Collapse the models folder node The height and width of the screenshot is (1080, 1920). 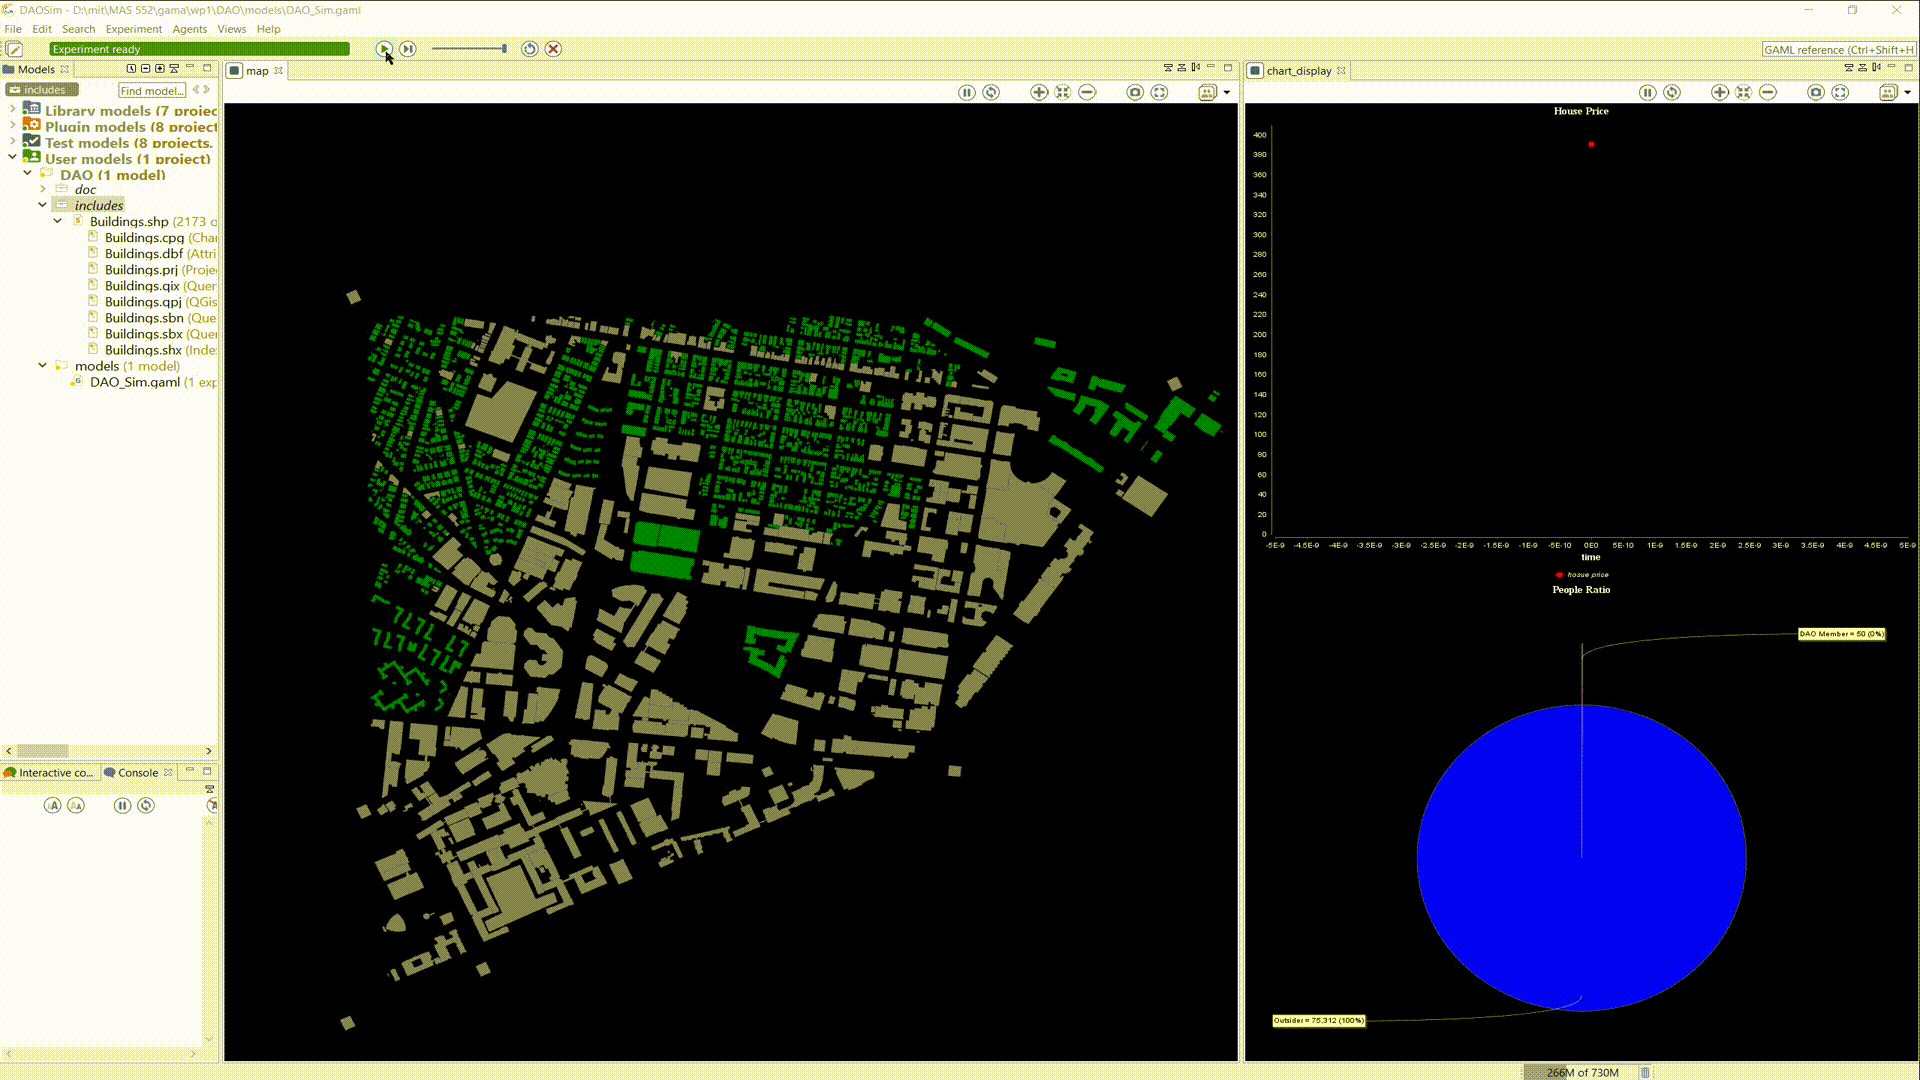pyautogui.click(x=42, y=365)
